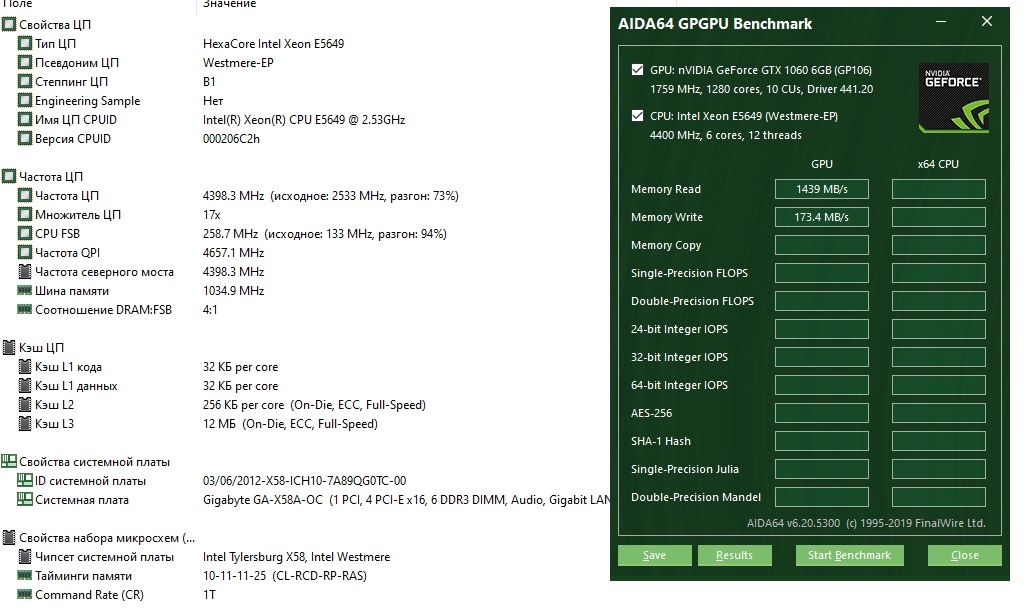
Task: Click the chip icon beside Частота северного моста
Action: pyautogui.click(x=24, y=271)
